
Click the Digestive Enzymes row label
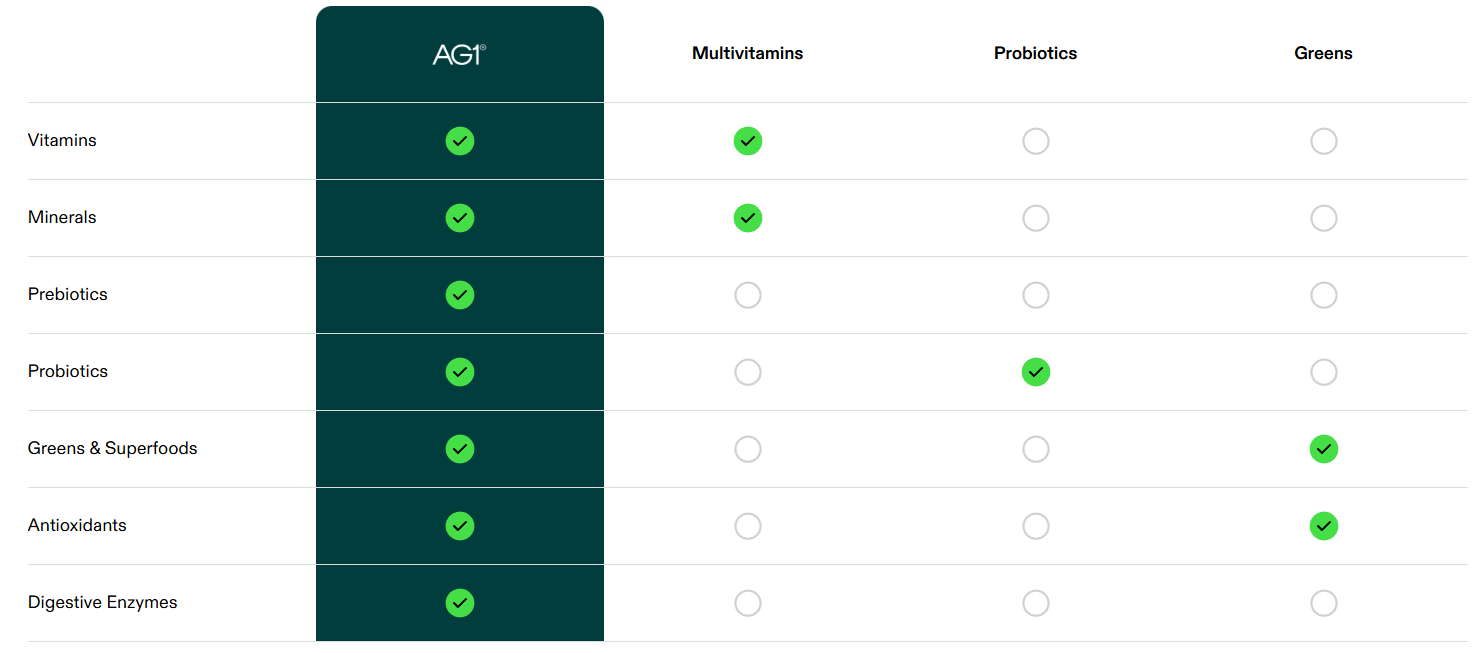(103, 602)
